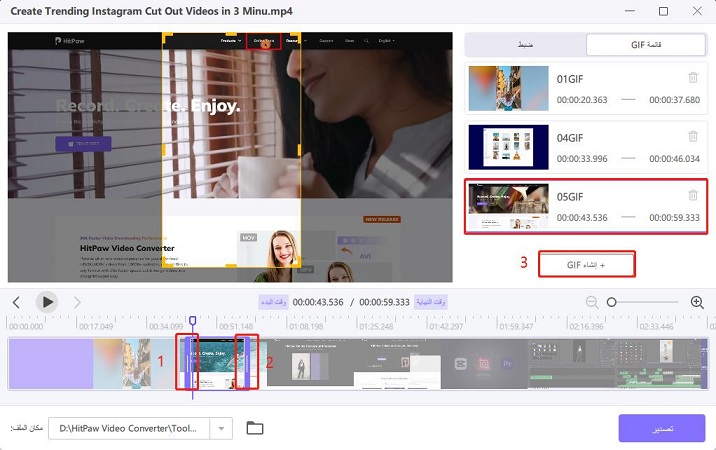This screenshot has height=450, width=716.
Task: Delete the 05GIF entry with trash icon
Action: (x=693, y=195)
